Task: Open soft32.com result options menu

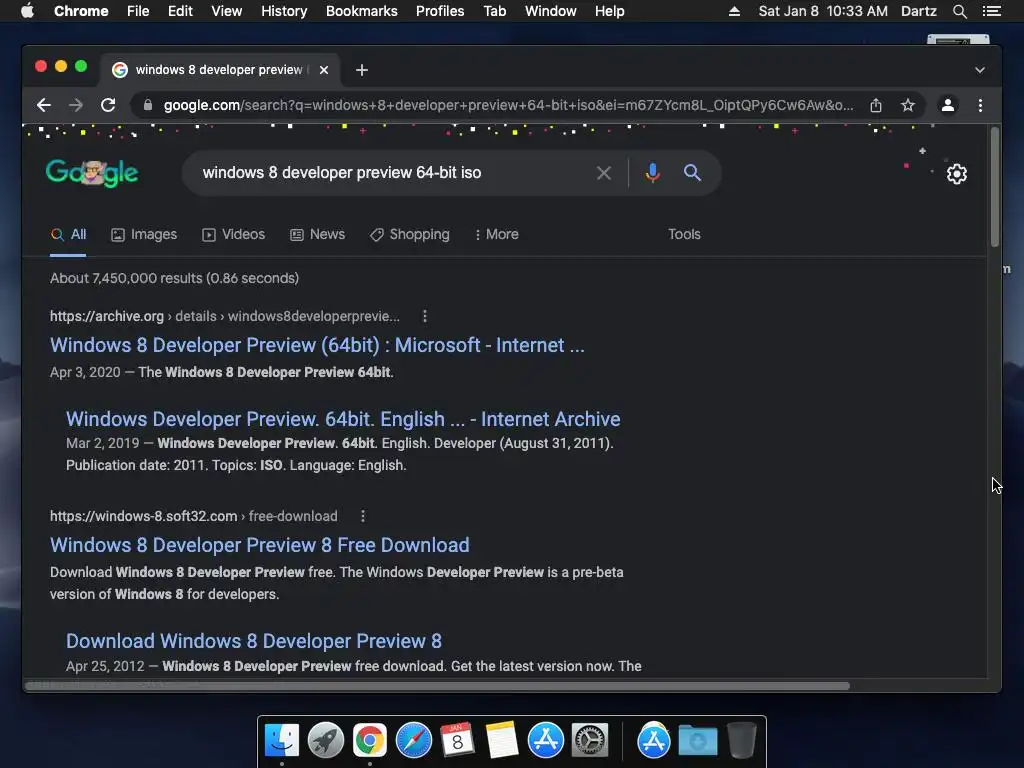Action: (x=363, y=516)
